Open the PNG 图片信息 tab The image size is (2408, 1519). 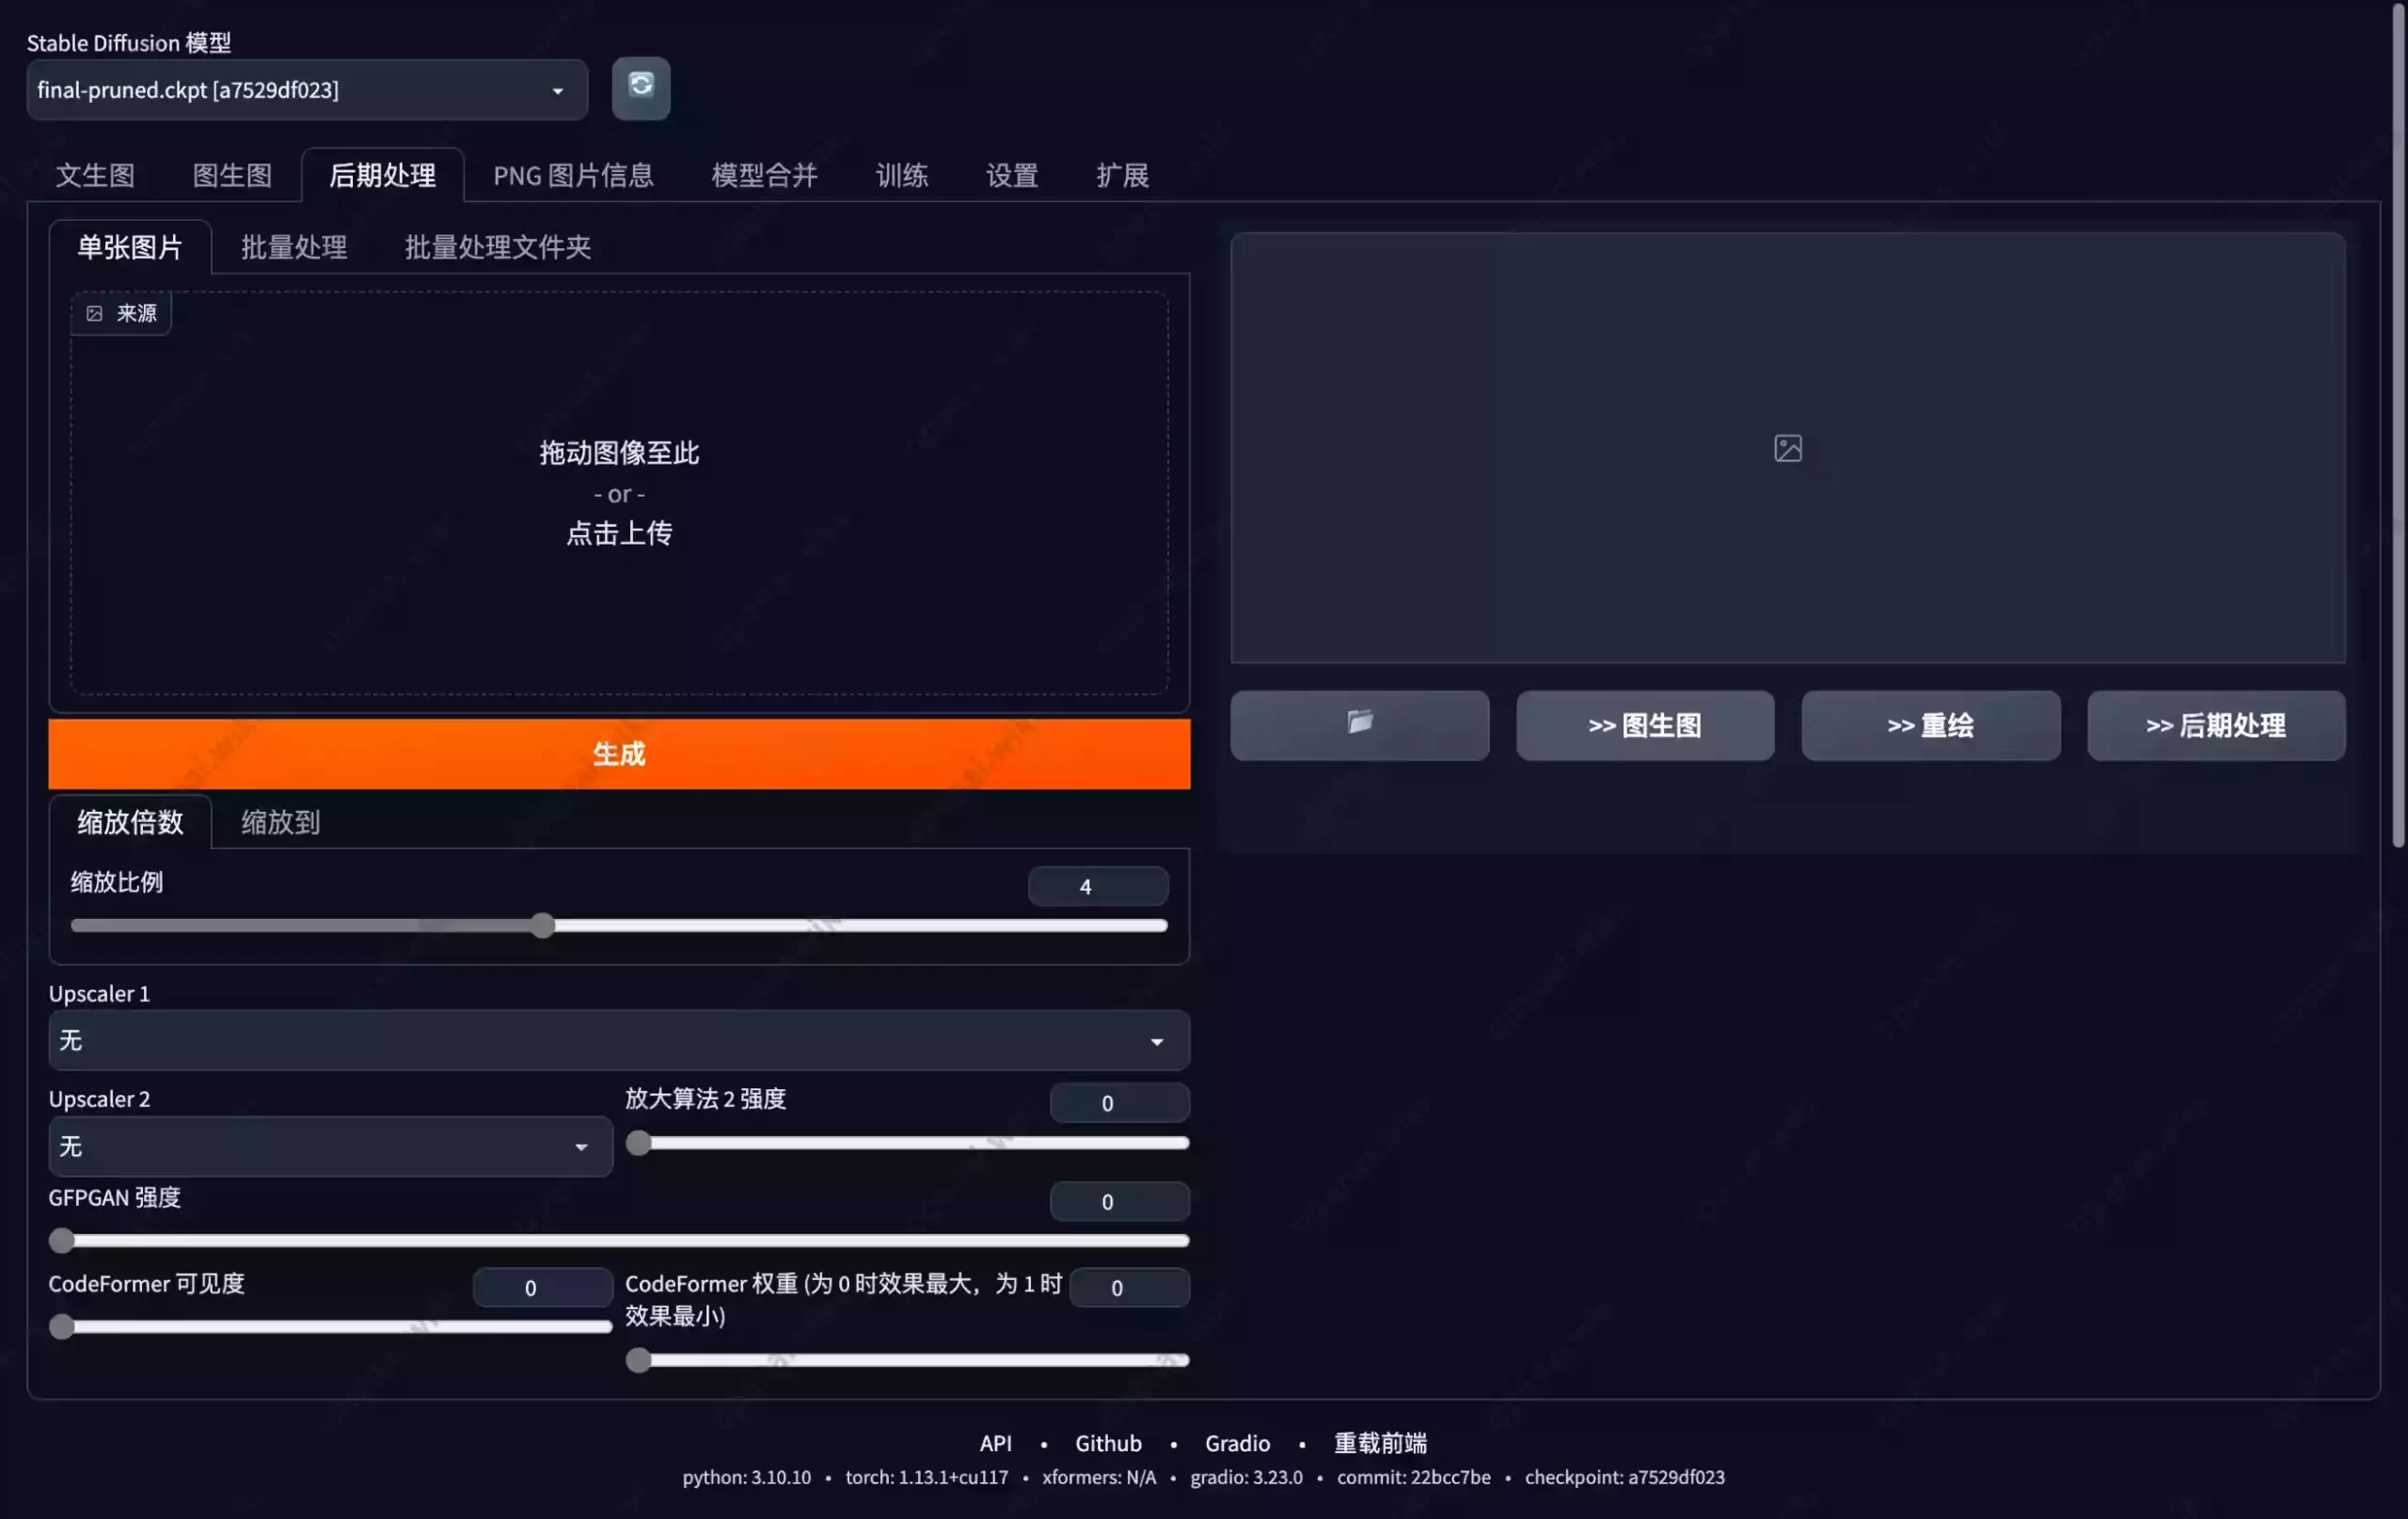pos(573,176)
